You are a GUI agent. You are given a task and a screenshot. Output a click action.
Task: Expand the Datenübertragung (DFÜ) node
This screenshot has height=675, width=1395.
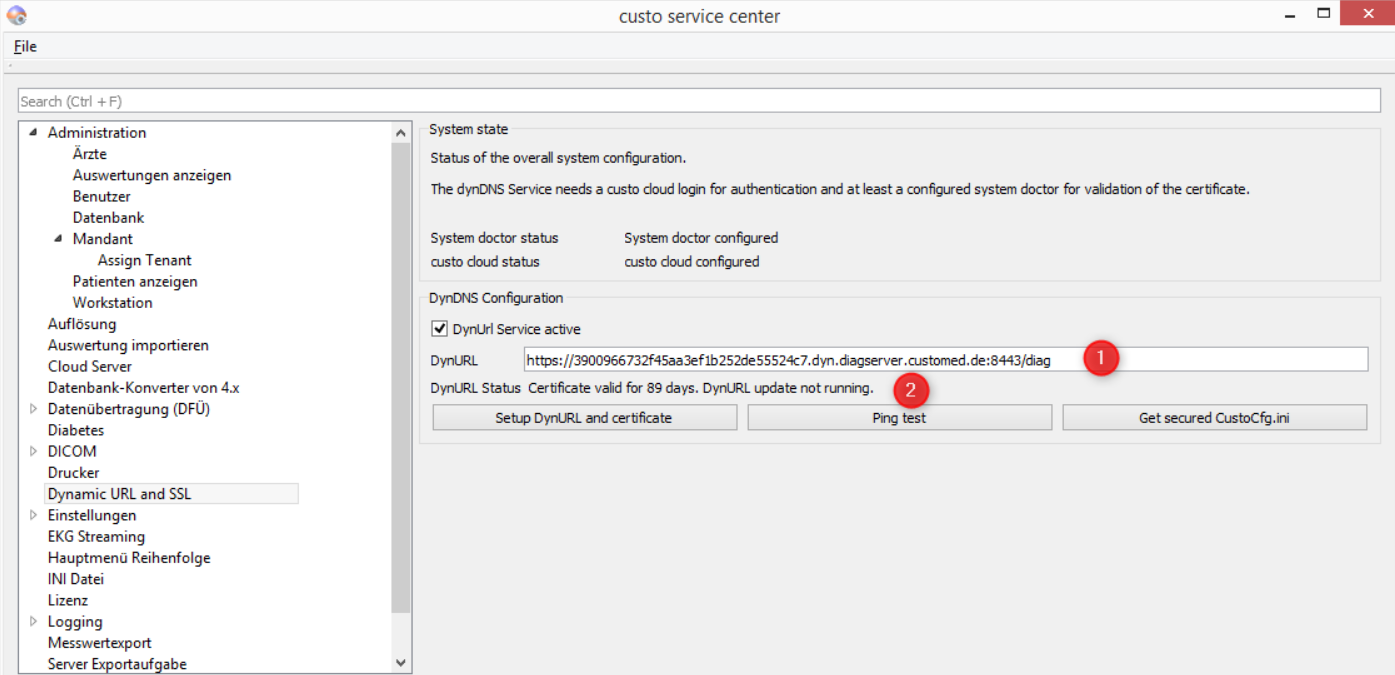[x=34, y=409]
